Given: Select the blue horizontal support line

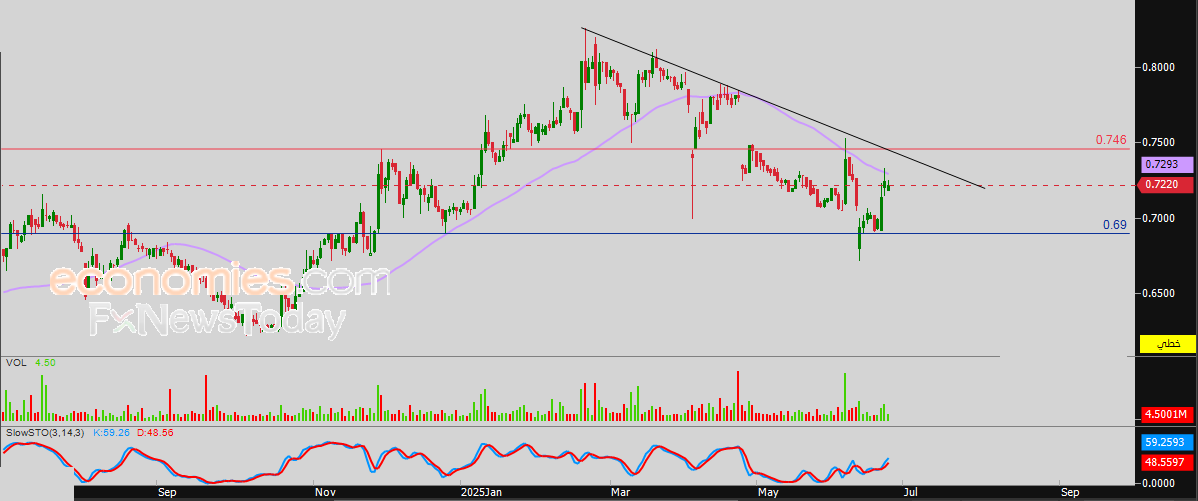Looking at the screenshot, I should (x=564, y=234).
